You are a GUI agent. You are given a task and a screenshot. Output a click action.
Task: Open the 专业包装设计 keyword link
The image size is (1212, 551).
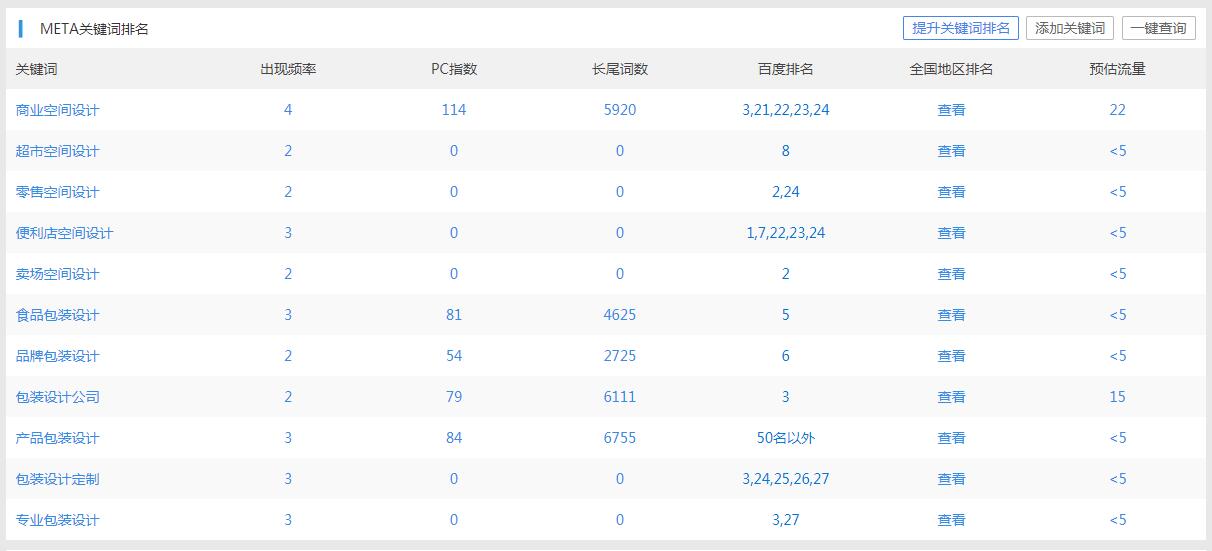pyautogui.click(x=58, y=520)
